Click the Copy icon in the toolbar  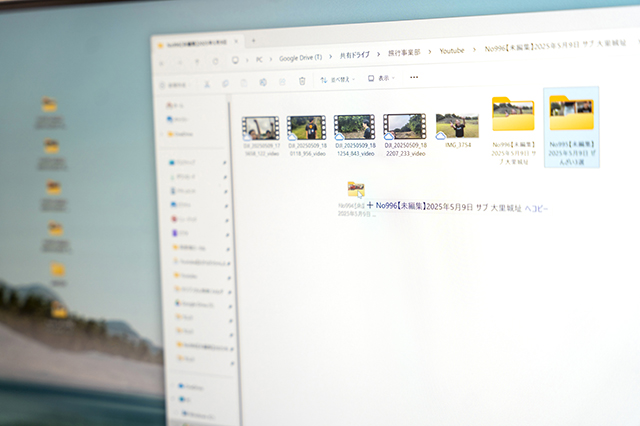pos(225,83)
